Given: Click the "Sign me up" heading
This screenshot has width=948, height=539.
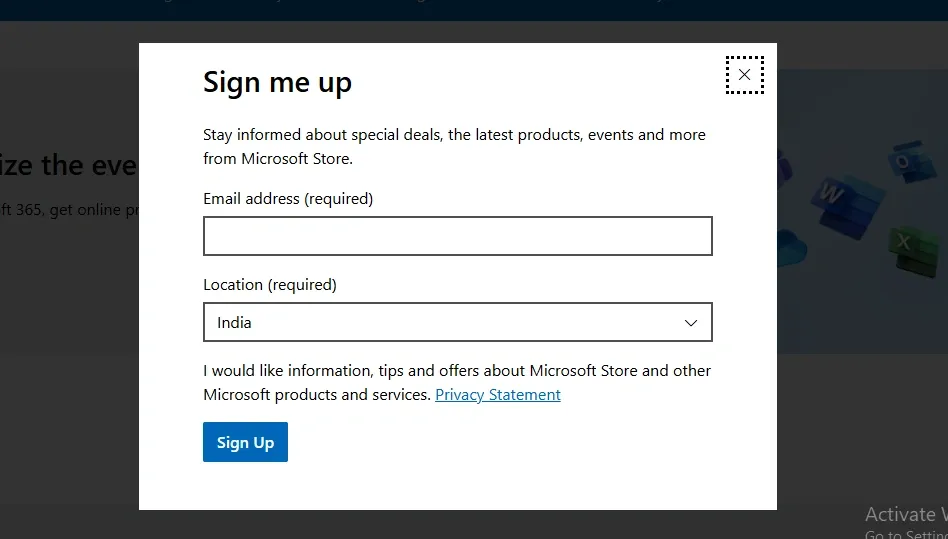Looking at the screenshot, I should point(277,82).
